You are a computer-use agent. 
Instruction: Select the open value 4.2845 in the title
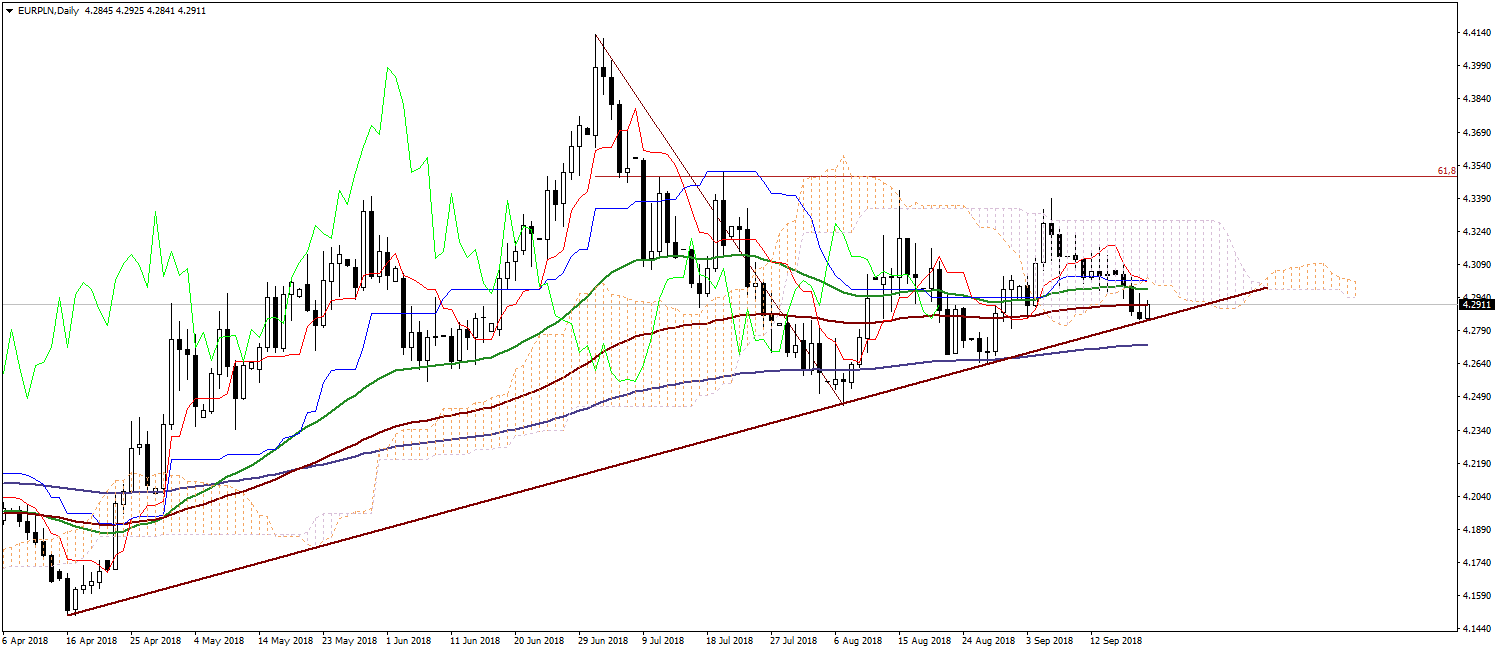pos(99,9)
